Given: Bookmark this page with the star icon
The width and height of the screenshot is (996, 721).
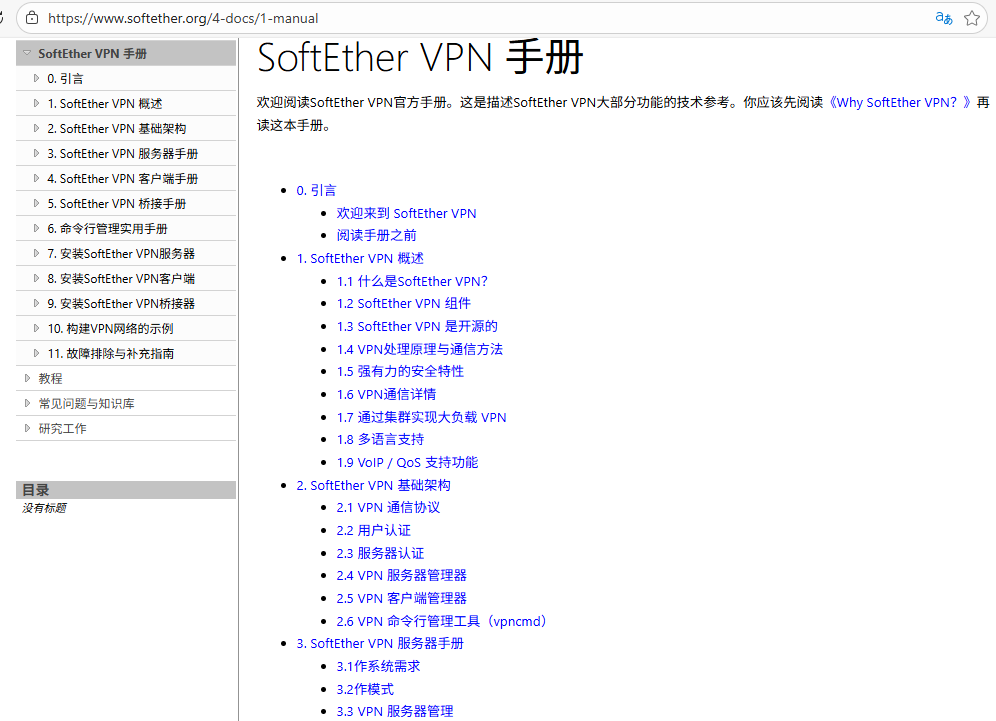Looking at the screenshot, I should [x=971, y=18].
